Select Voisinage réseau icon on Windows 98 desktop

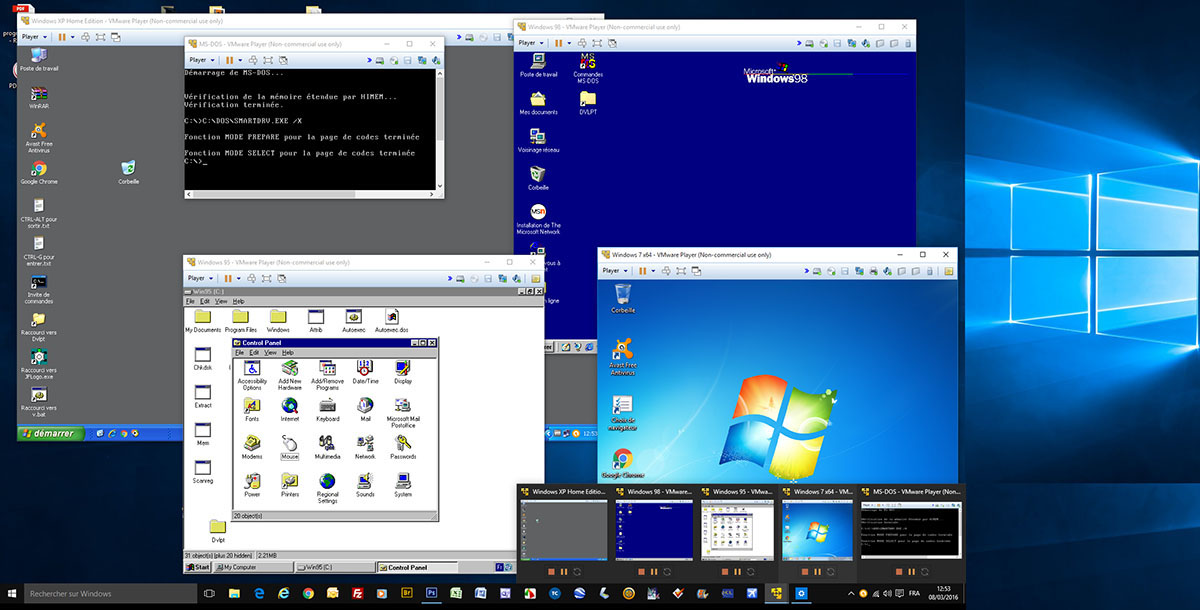538,140
